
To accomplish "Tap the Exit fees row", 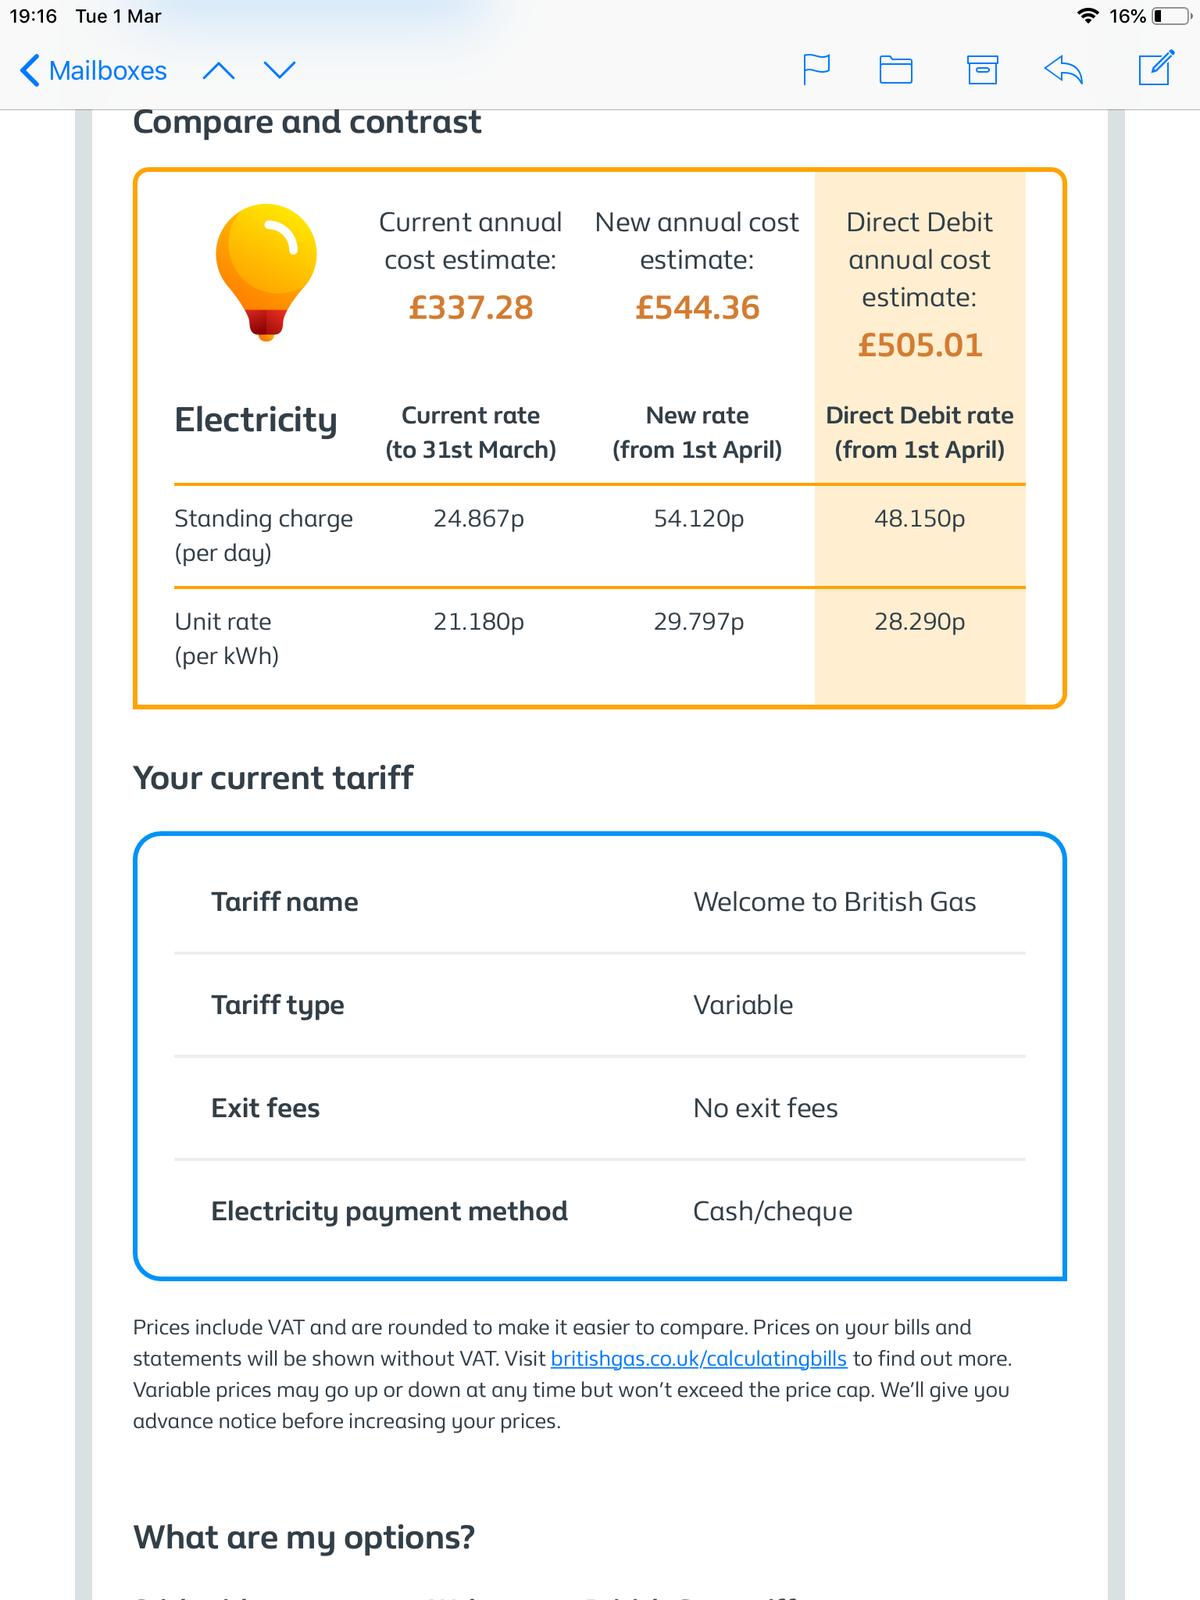I will [x=599, y=1108].
